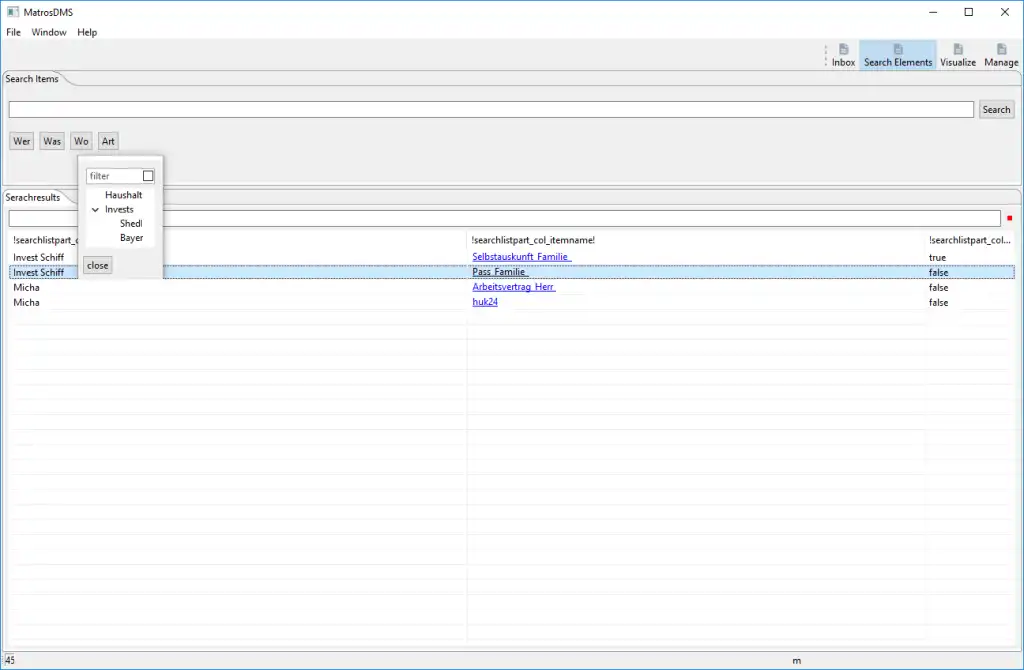Maximize the MatrosDMS window
1024x670 pixels.
(x=968, y=12)
